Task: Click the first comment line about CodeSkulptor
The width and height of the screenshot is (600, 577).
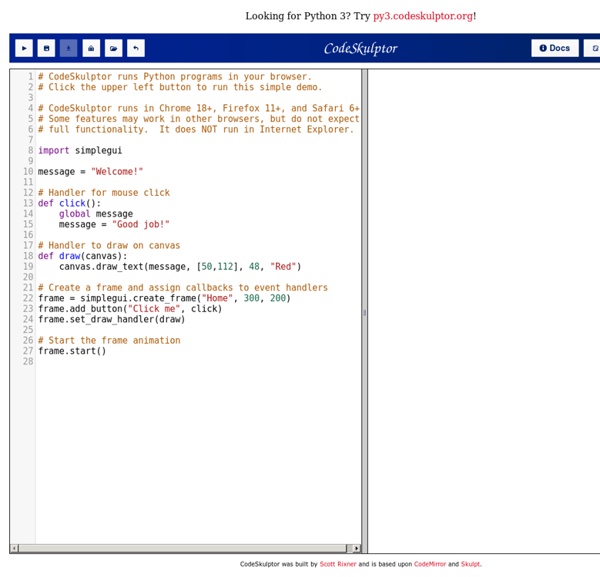Action: (x=174, y=77)
